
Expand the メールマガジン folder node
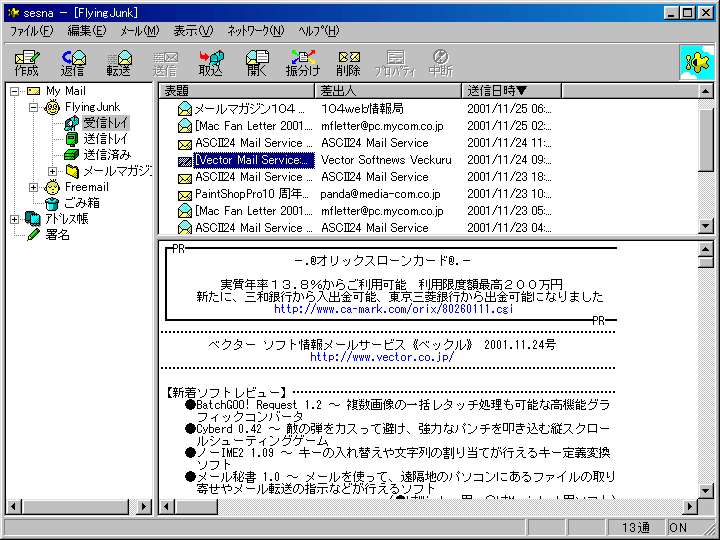(52, 171)
